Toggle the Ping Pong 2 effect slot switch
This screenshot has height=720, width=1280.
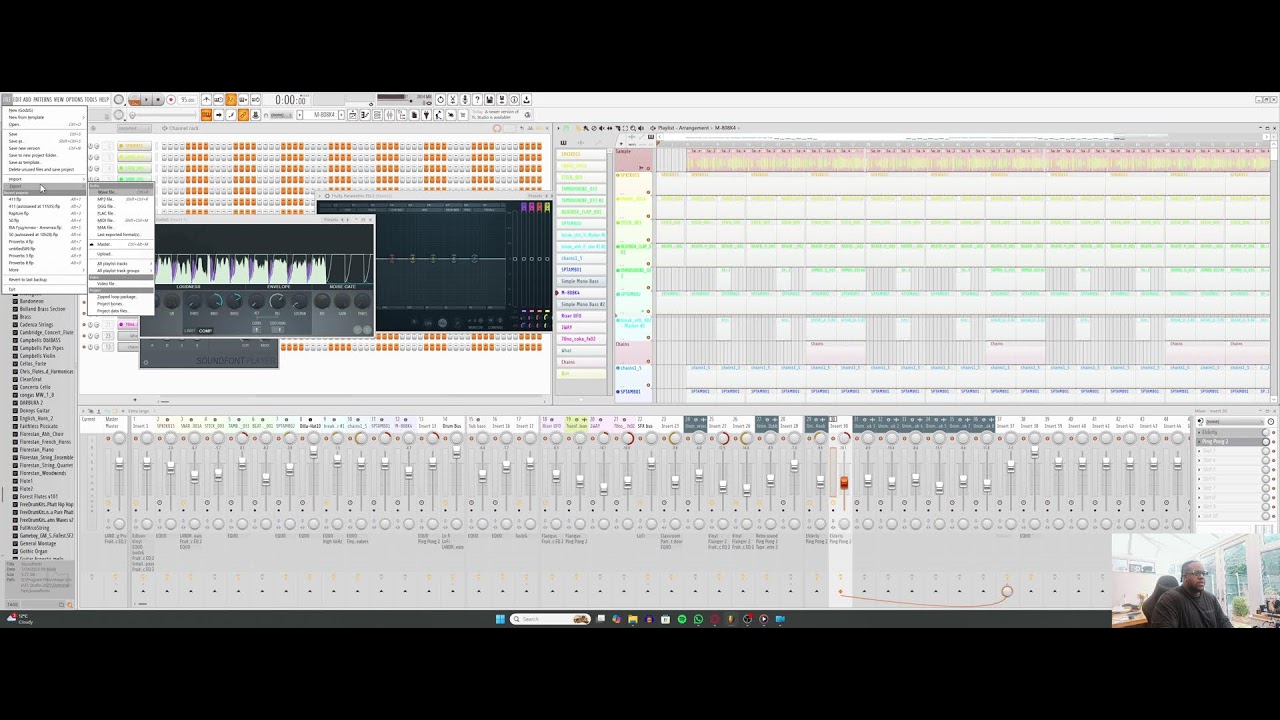(x=1274, y=442)
